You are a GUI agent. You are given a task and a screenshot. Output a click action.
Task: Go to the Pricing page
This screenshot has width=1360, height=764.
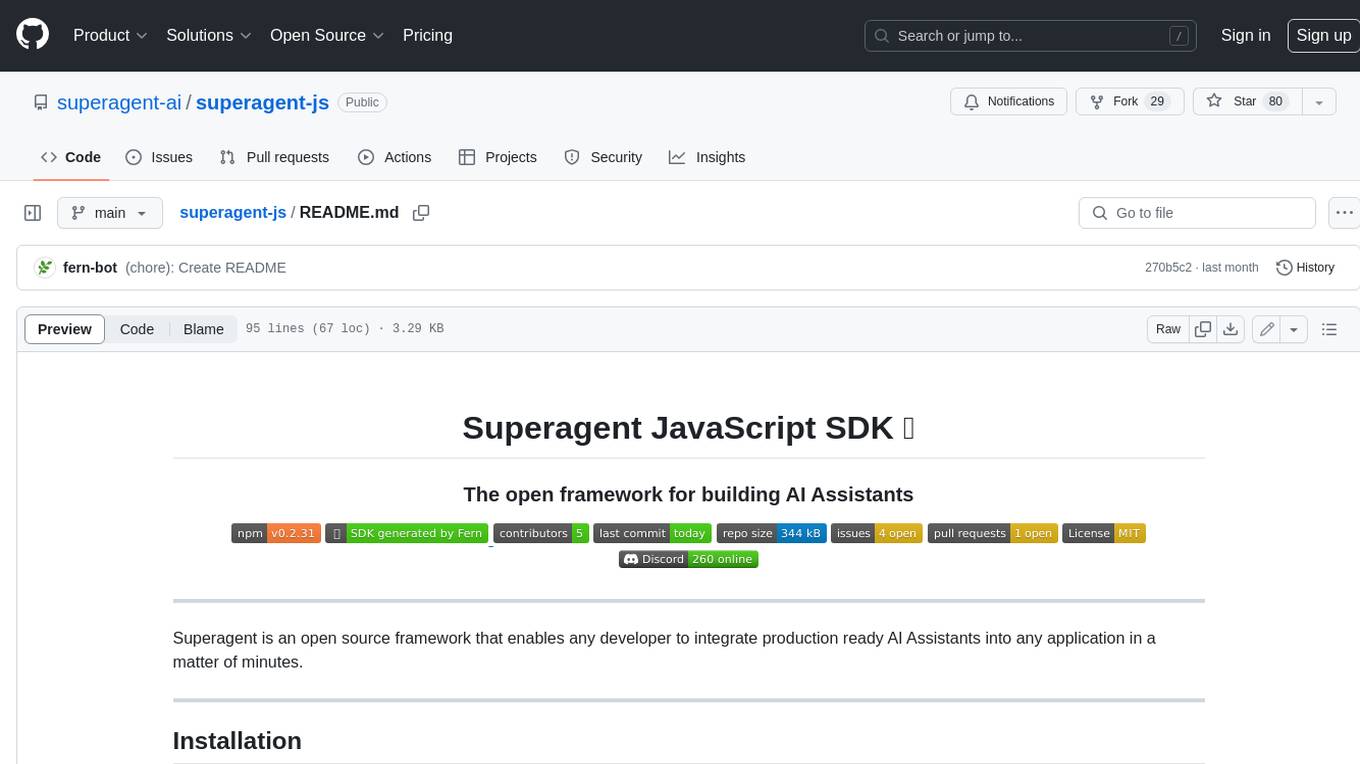tap(427, 35)
